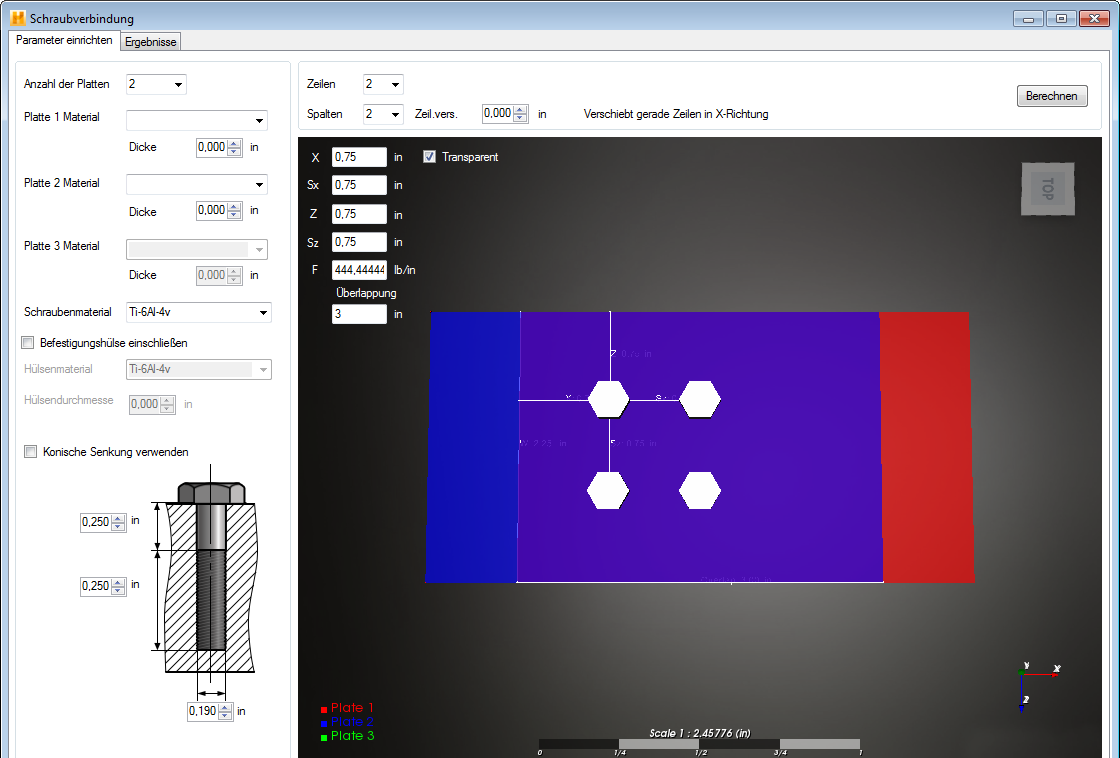Image resolution: width=1120 pixels, height=758 pixels.
Task: Click the red Plate 1 region in viewport
Action: point(926,447)
